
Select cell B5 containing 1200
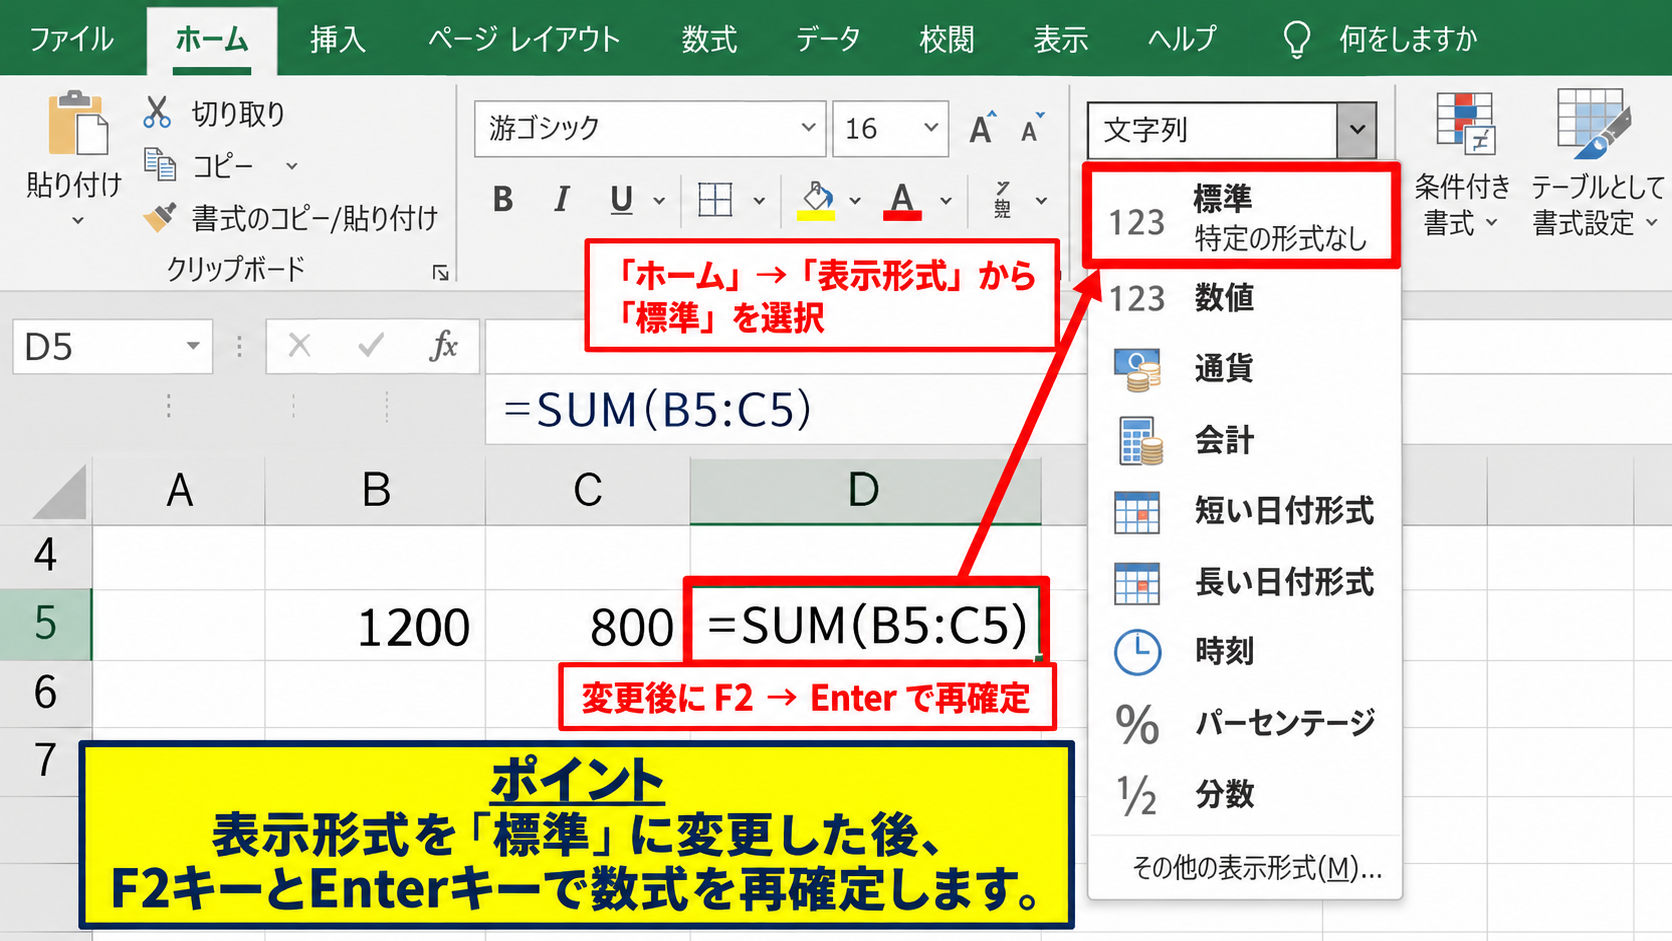tap(375, 626)
